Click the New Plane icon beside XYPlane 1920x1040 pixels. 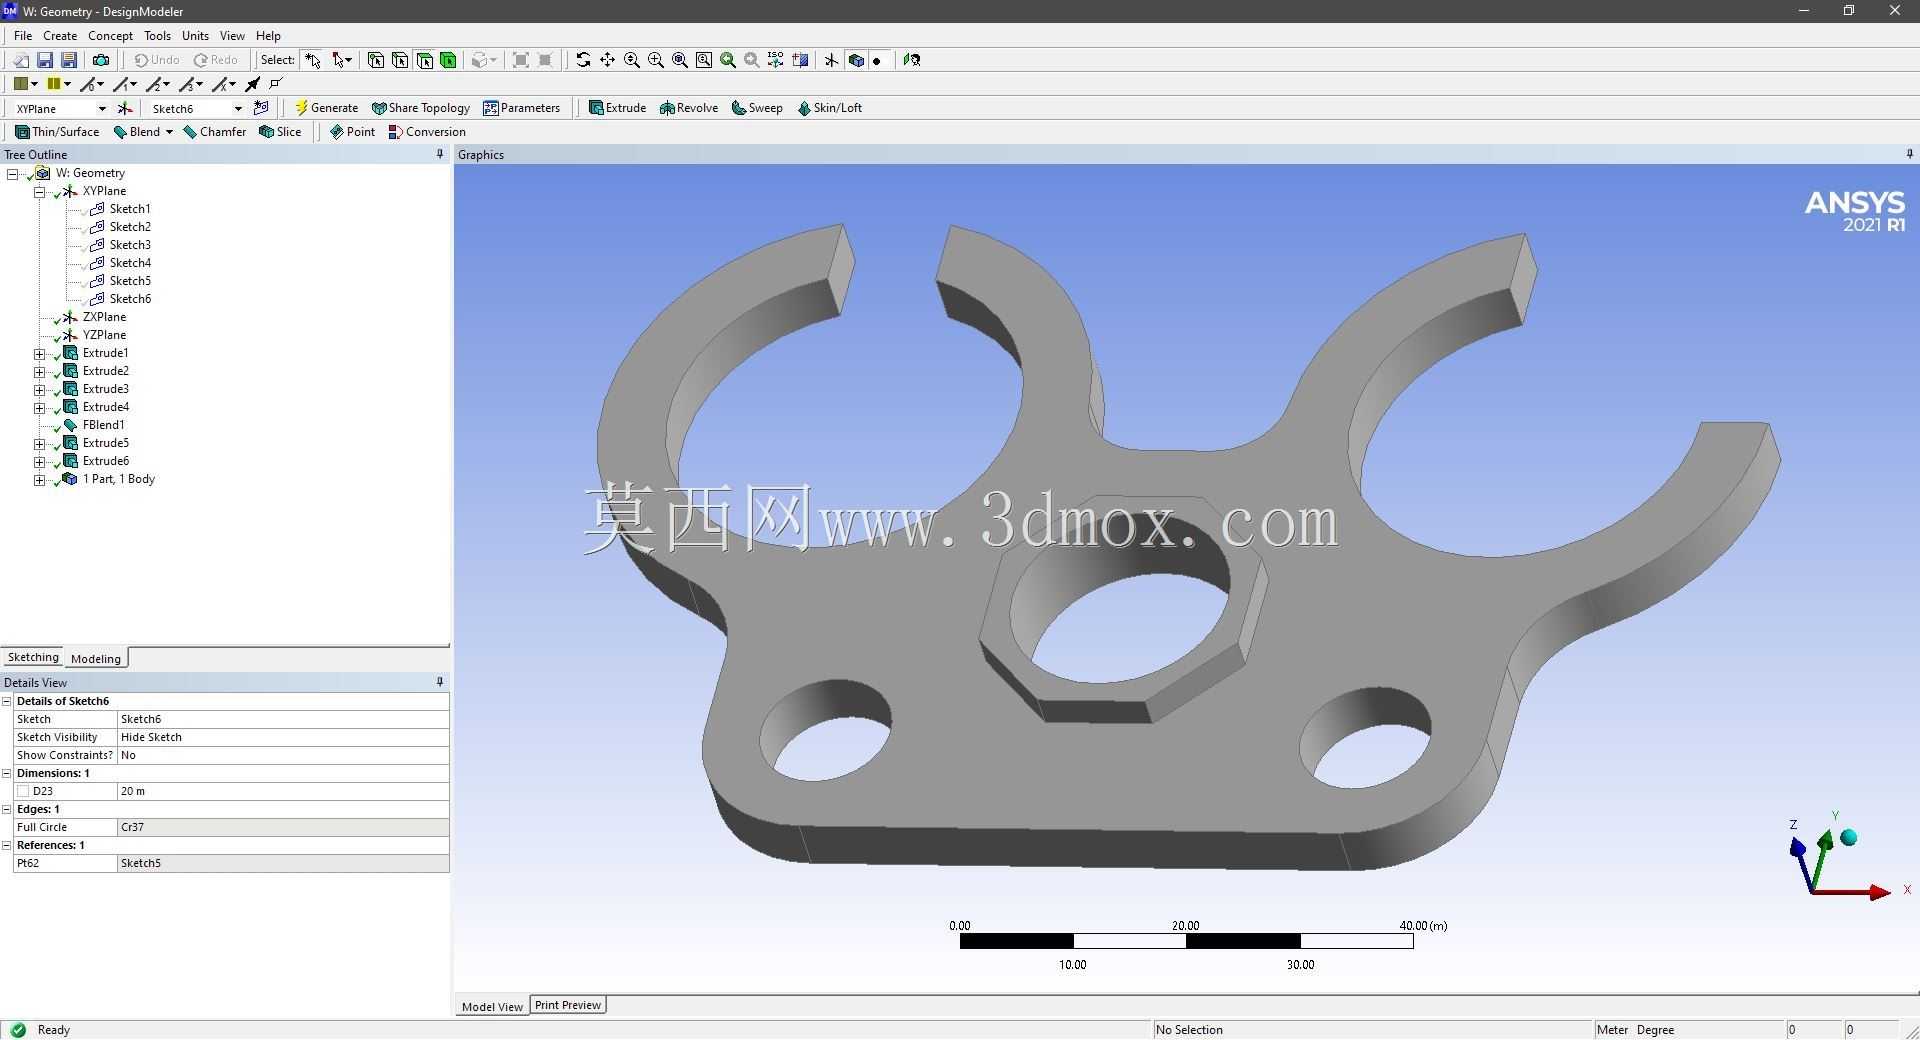point(125,108)
